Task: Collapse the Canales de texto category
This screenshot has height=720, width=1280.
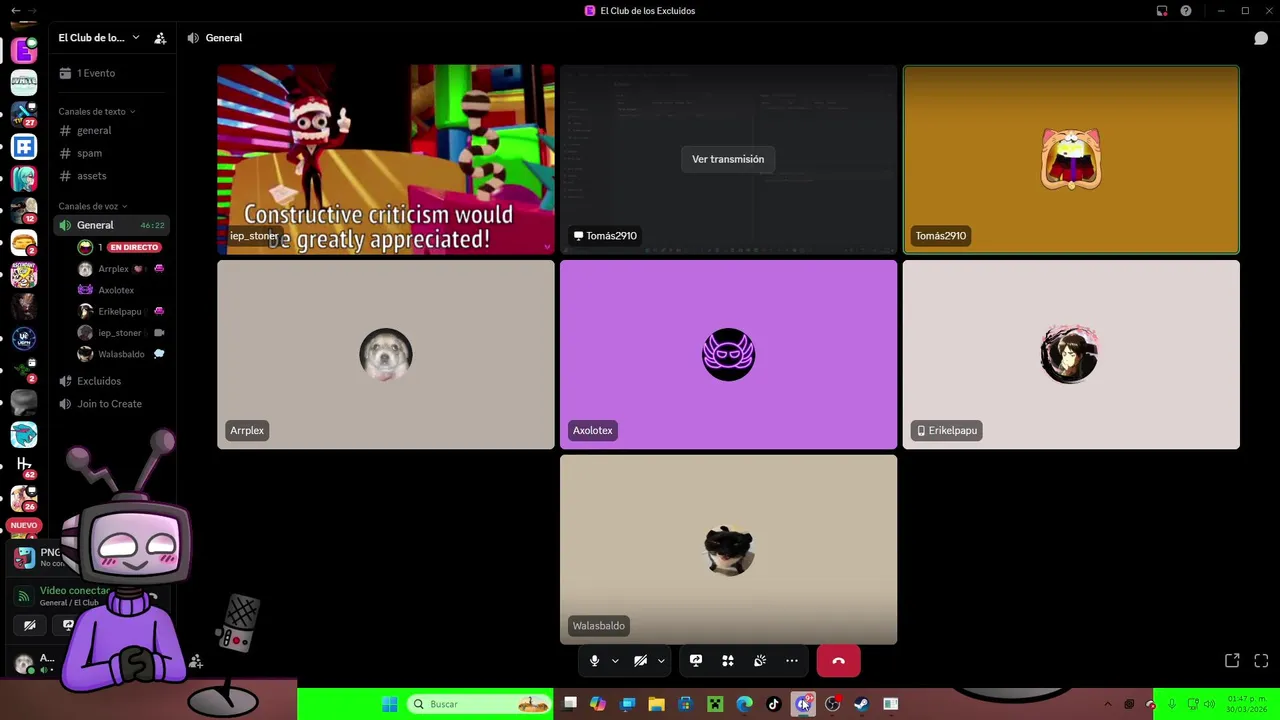Action: click(96, 112)
